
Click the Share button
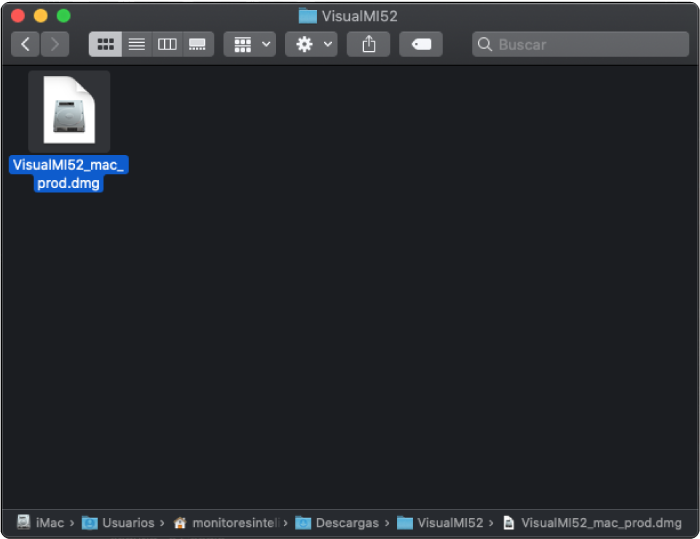point(369,44)
